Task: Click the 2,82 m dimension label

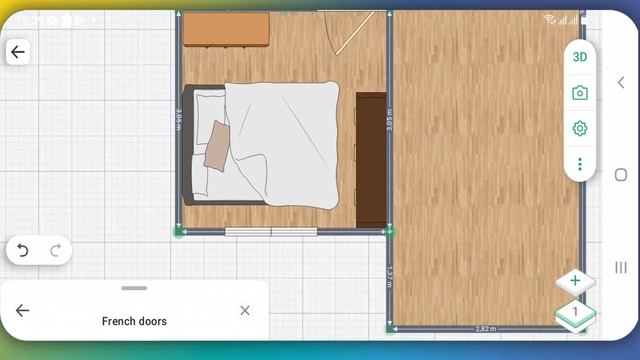Action: pyautogui.click(x=486, y=329)
